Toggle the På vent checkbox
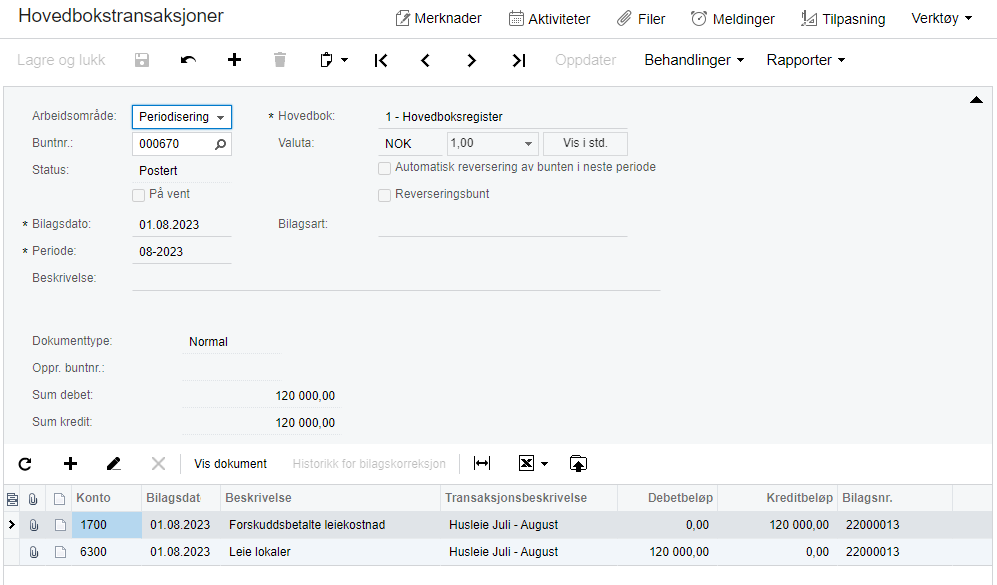 (139, 195)
